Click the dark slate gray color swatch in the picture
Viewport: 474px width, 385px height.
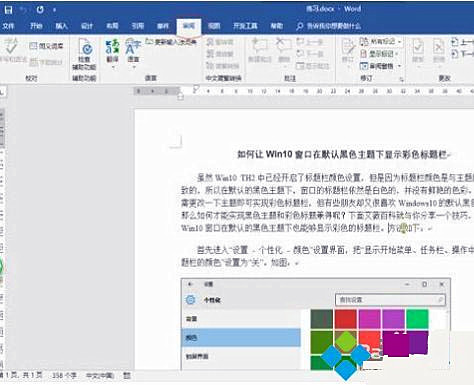pyautogui.click(x=322, y=319)
